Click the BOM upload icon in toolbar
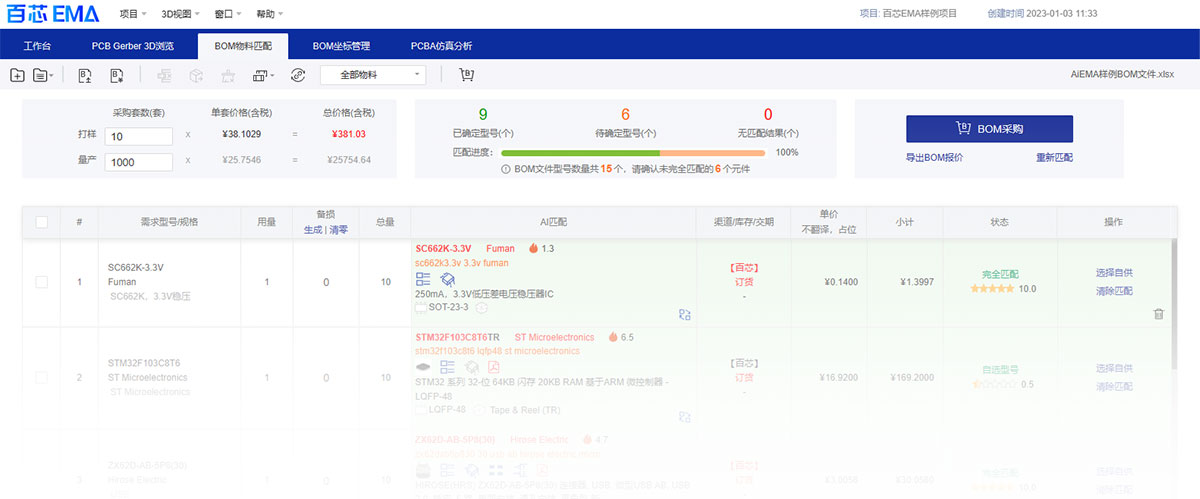This screenshot has width=1200, height=499. click(x=85, y=75)
